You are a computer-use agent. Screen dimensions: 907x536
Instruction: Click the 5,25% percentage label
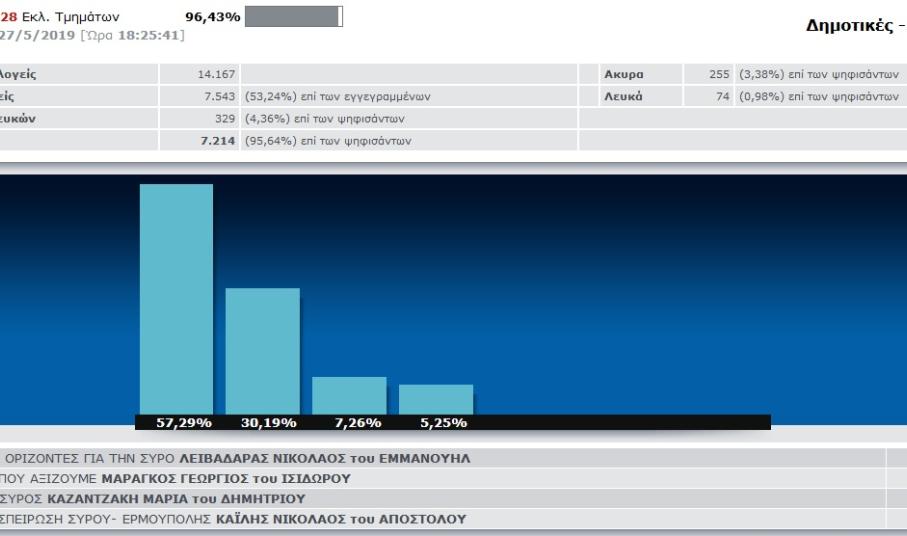[x=439, y=423]
